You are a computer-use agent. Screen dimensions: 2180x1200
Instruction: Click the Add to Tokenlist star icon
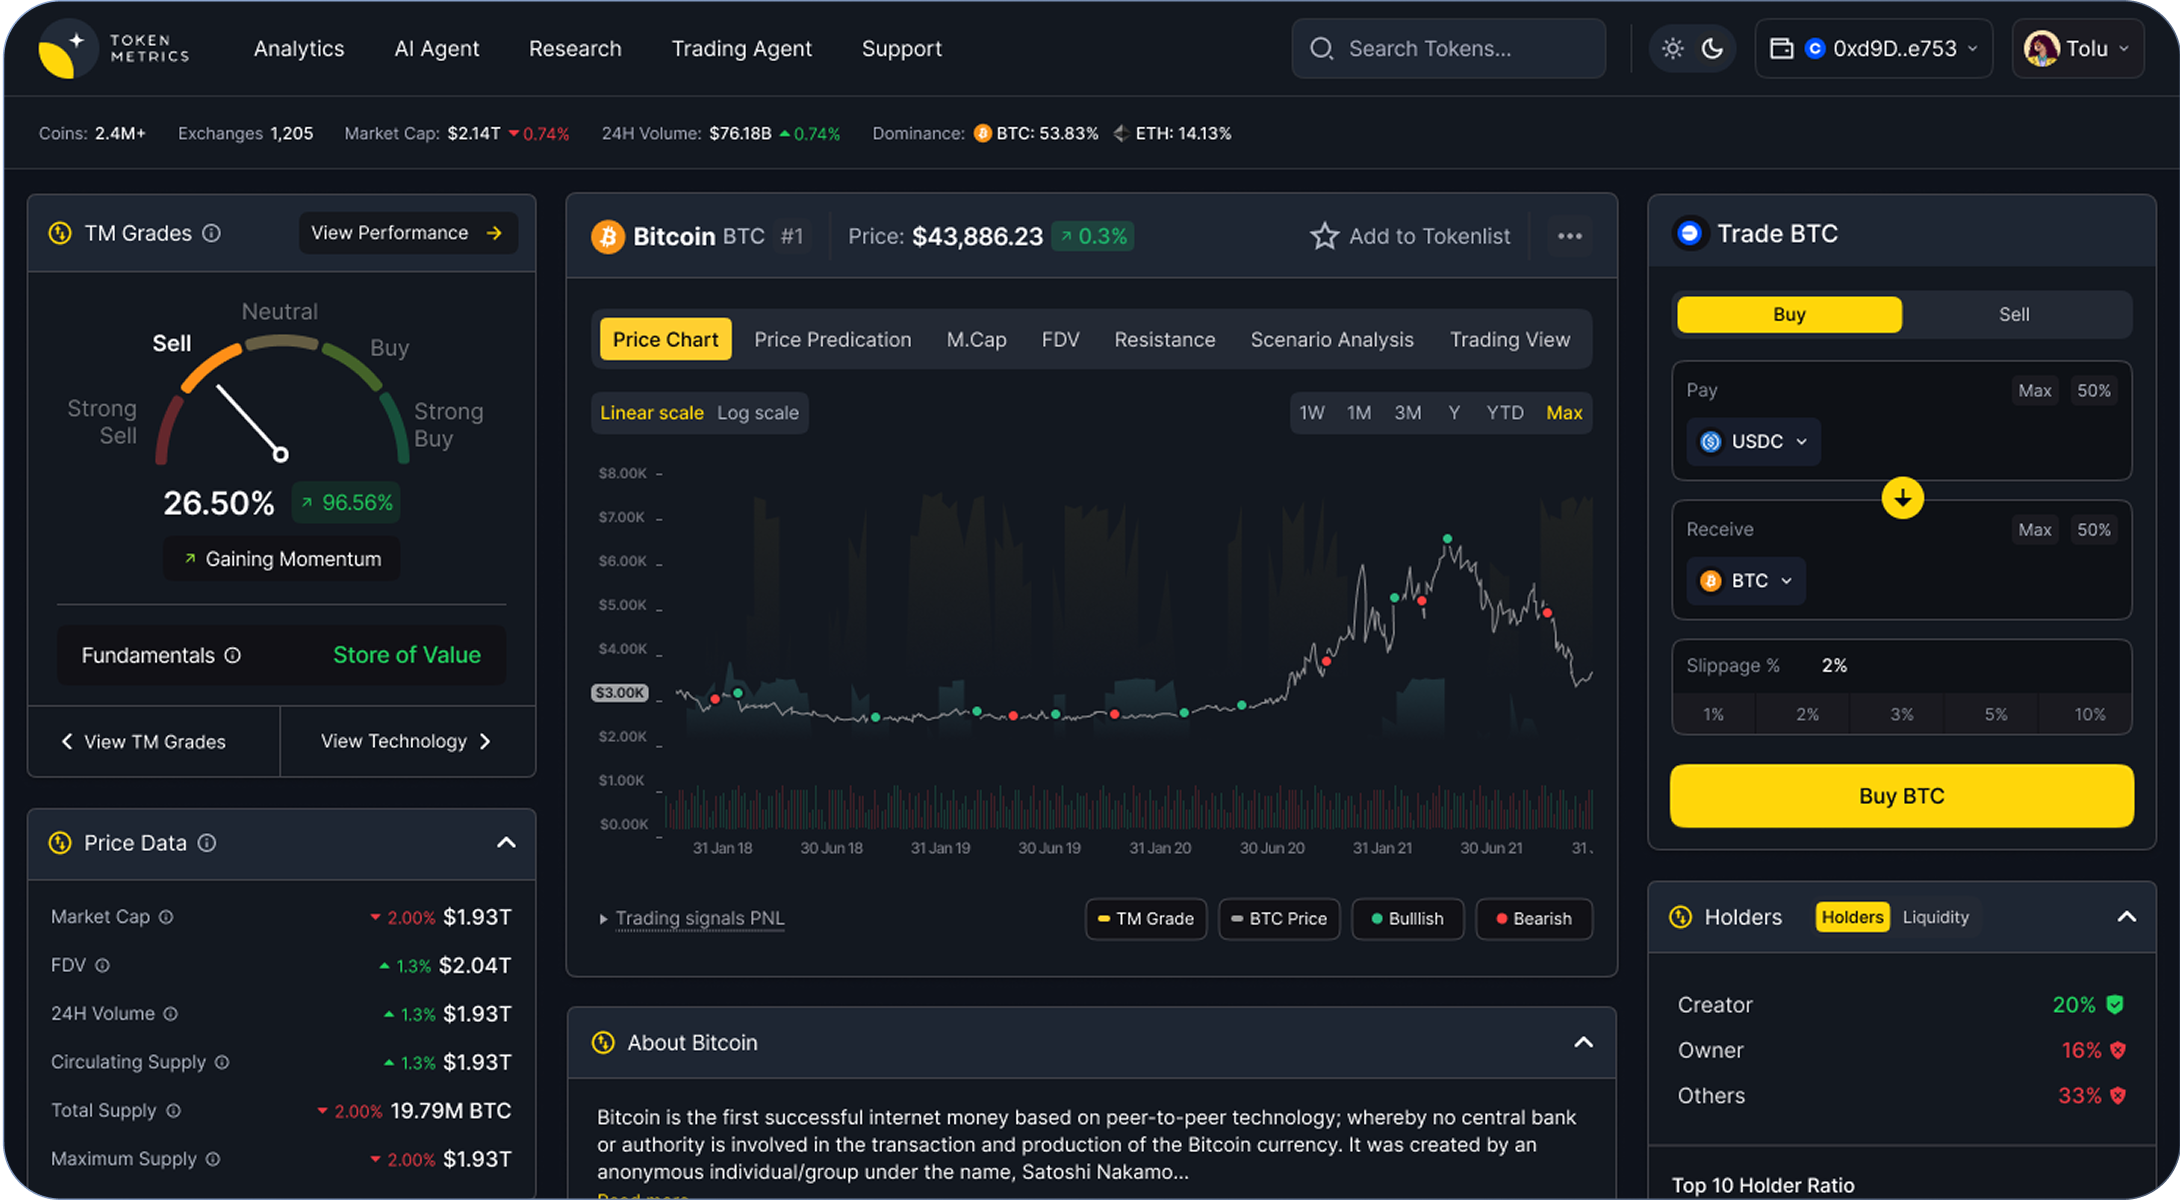[x=1324, y=236]
